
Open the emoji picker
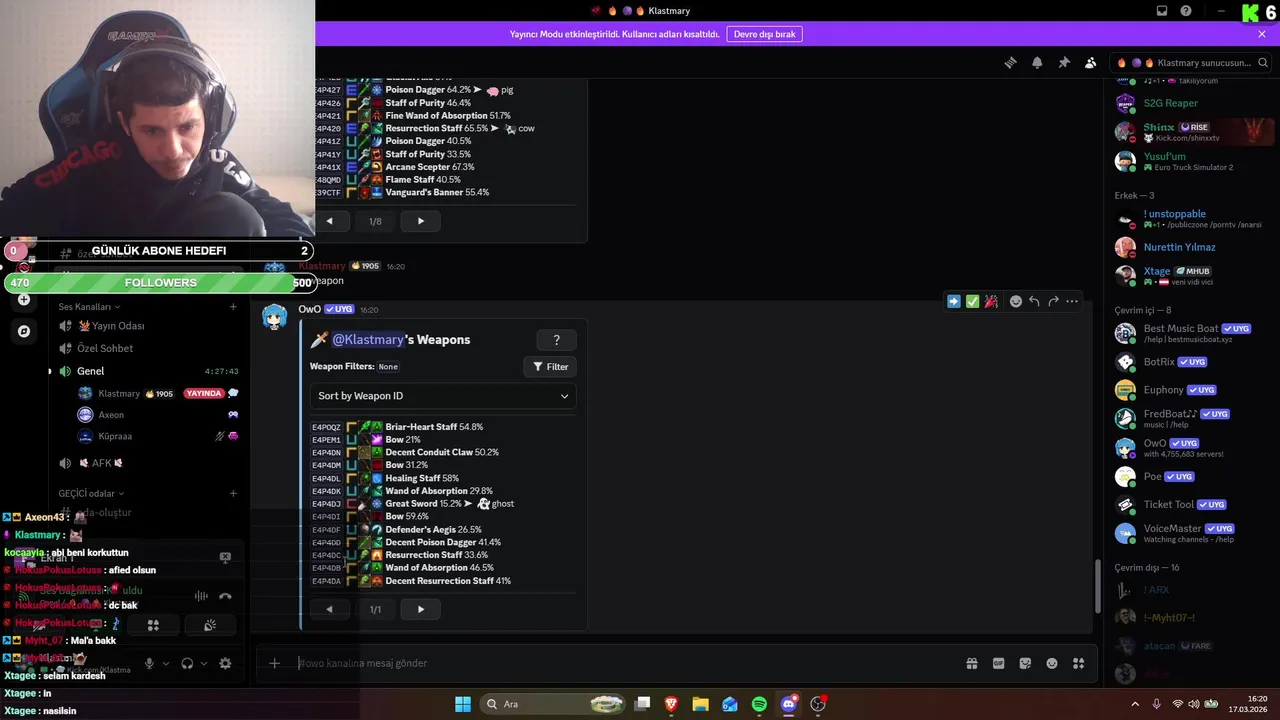coord(1052,663)
